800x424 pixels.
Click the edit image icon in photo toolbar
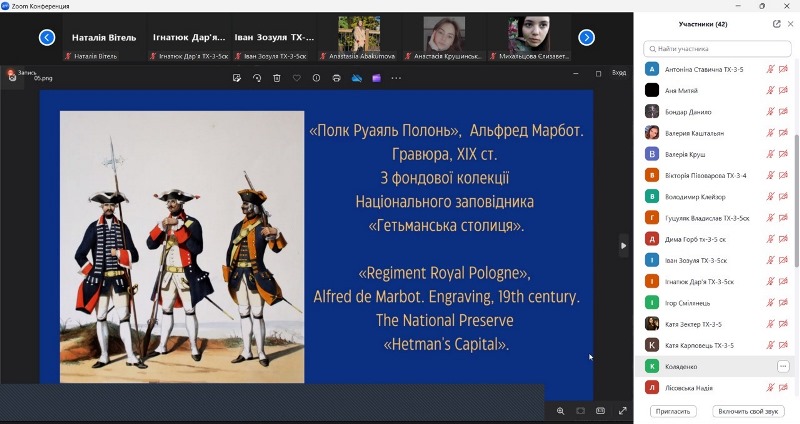click(x=237, y=78)
